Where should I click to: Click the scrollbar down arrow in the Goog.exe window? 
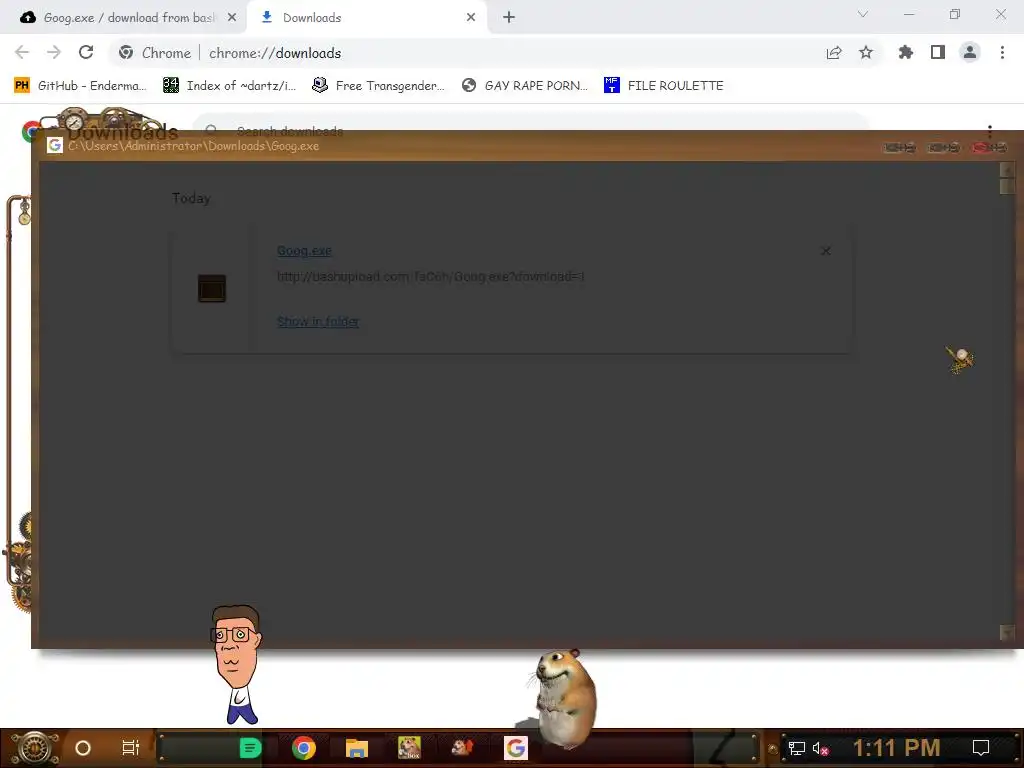point(1007,632)
